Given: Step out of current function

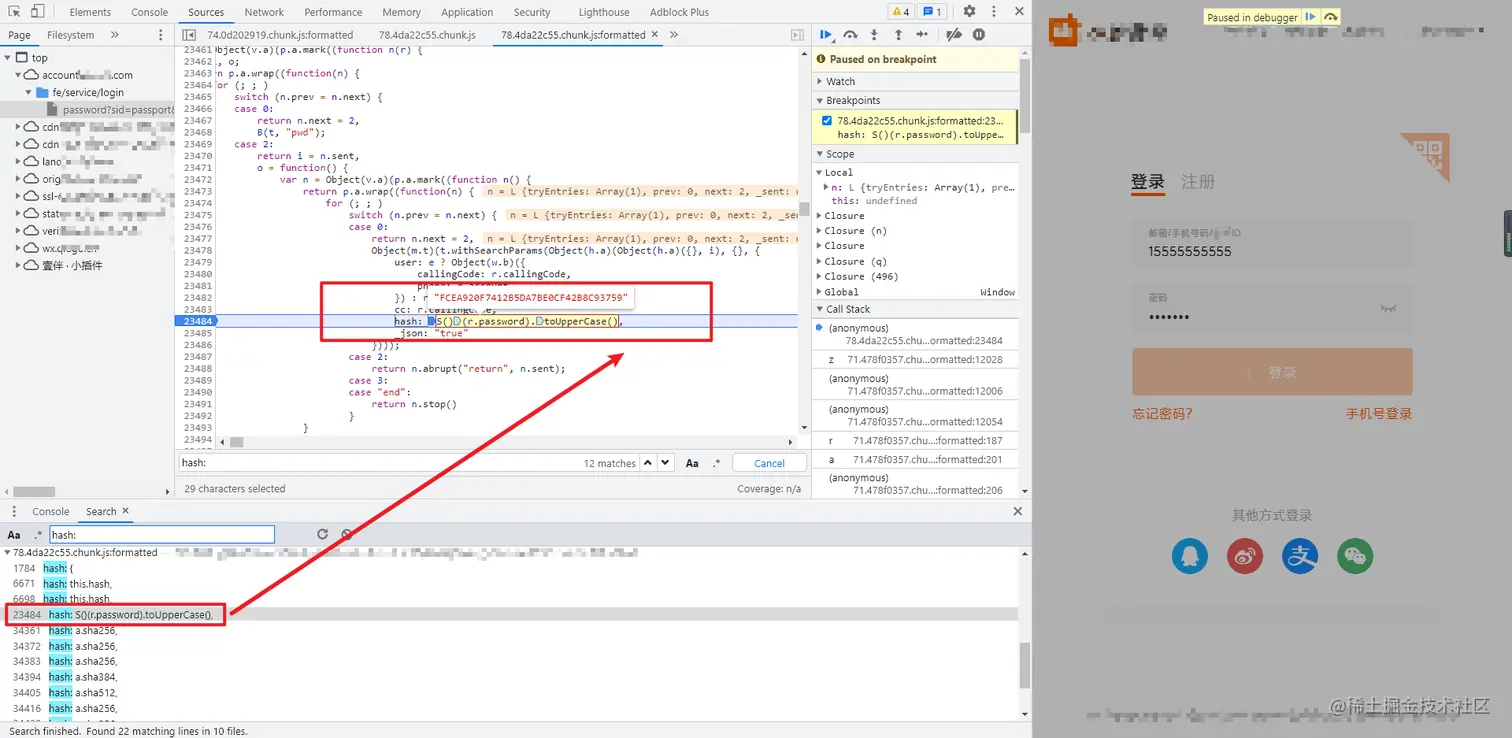Looking at the screenshot, I should (x=899, y=34).
